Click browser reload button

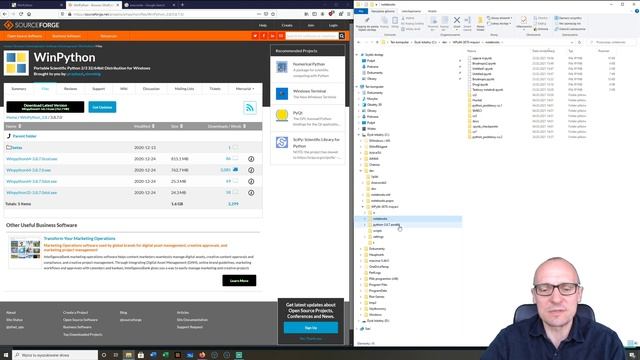click(x=21, y=14)
